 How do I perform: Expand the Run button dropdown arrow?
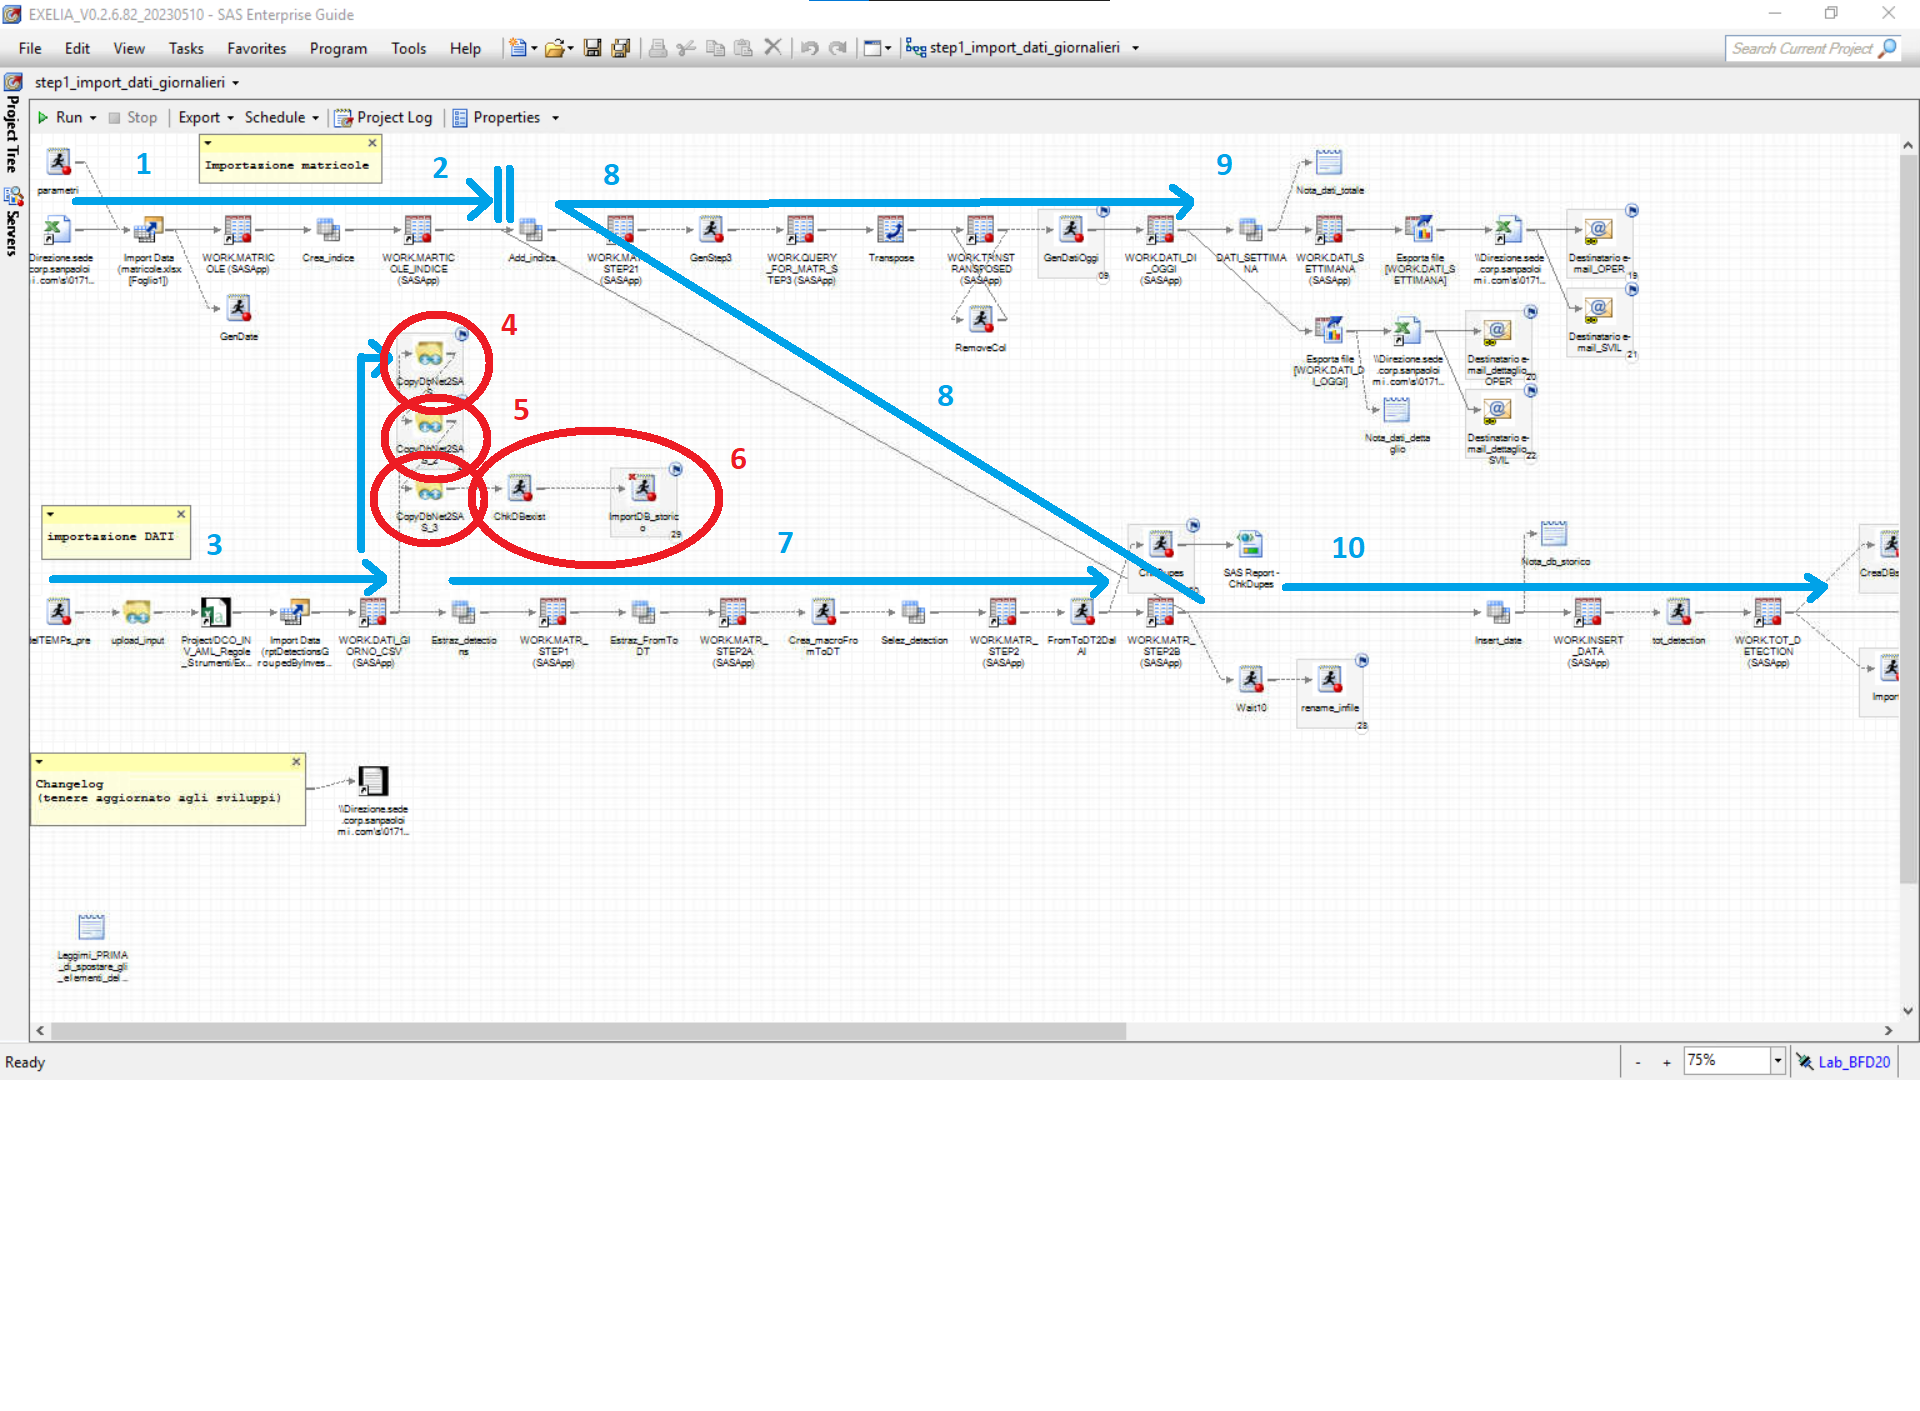(x=93, y=118)
